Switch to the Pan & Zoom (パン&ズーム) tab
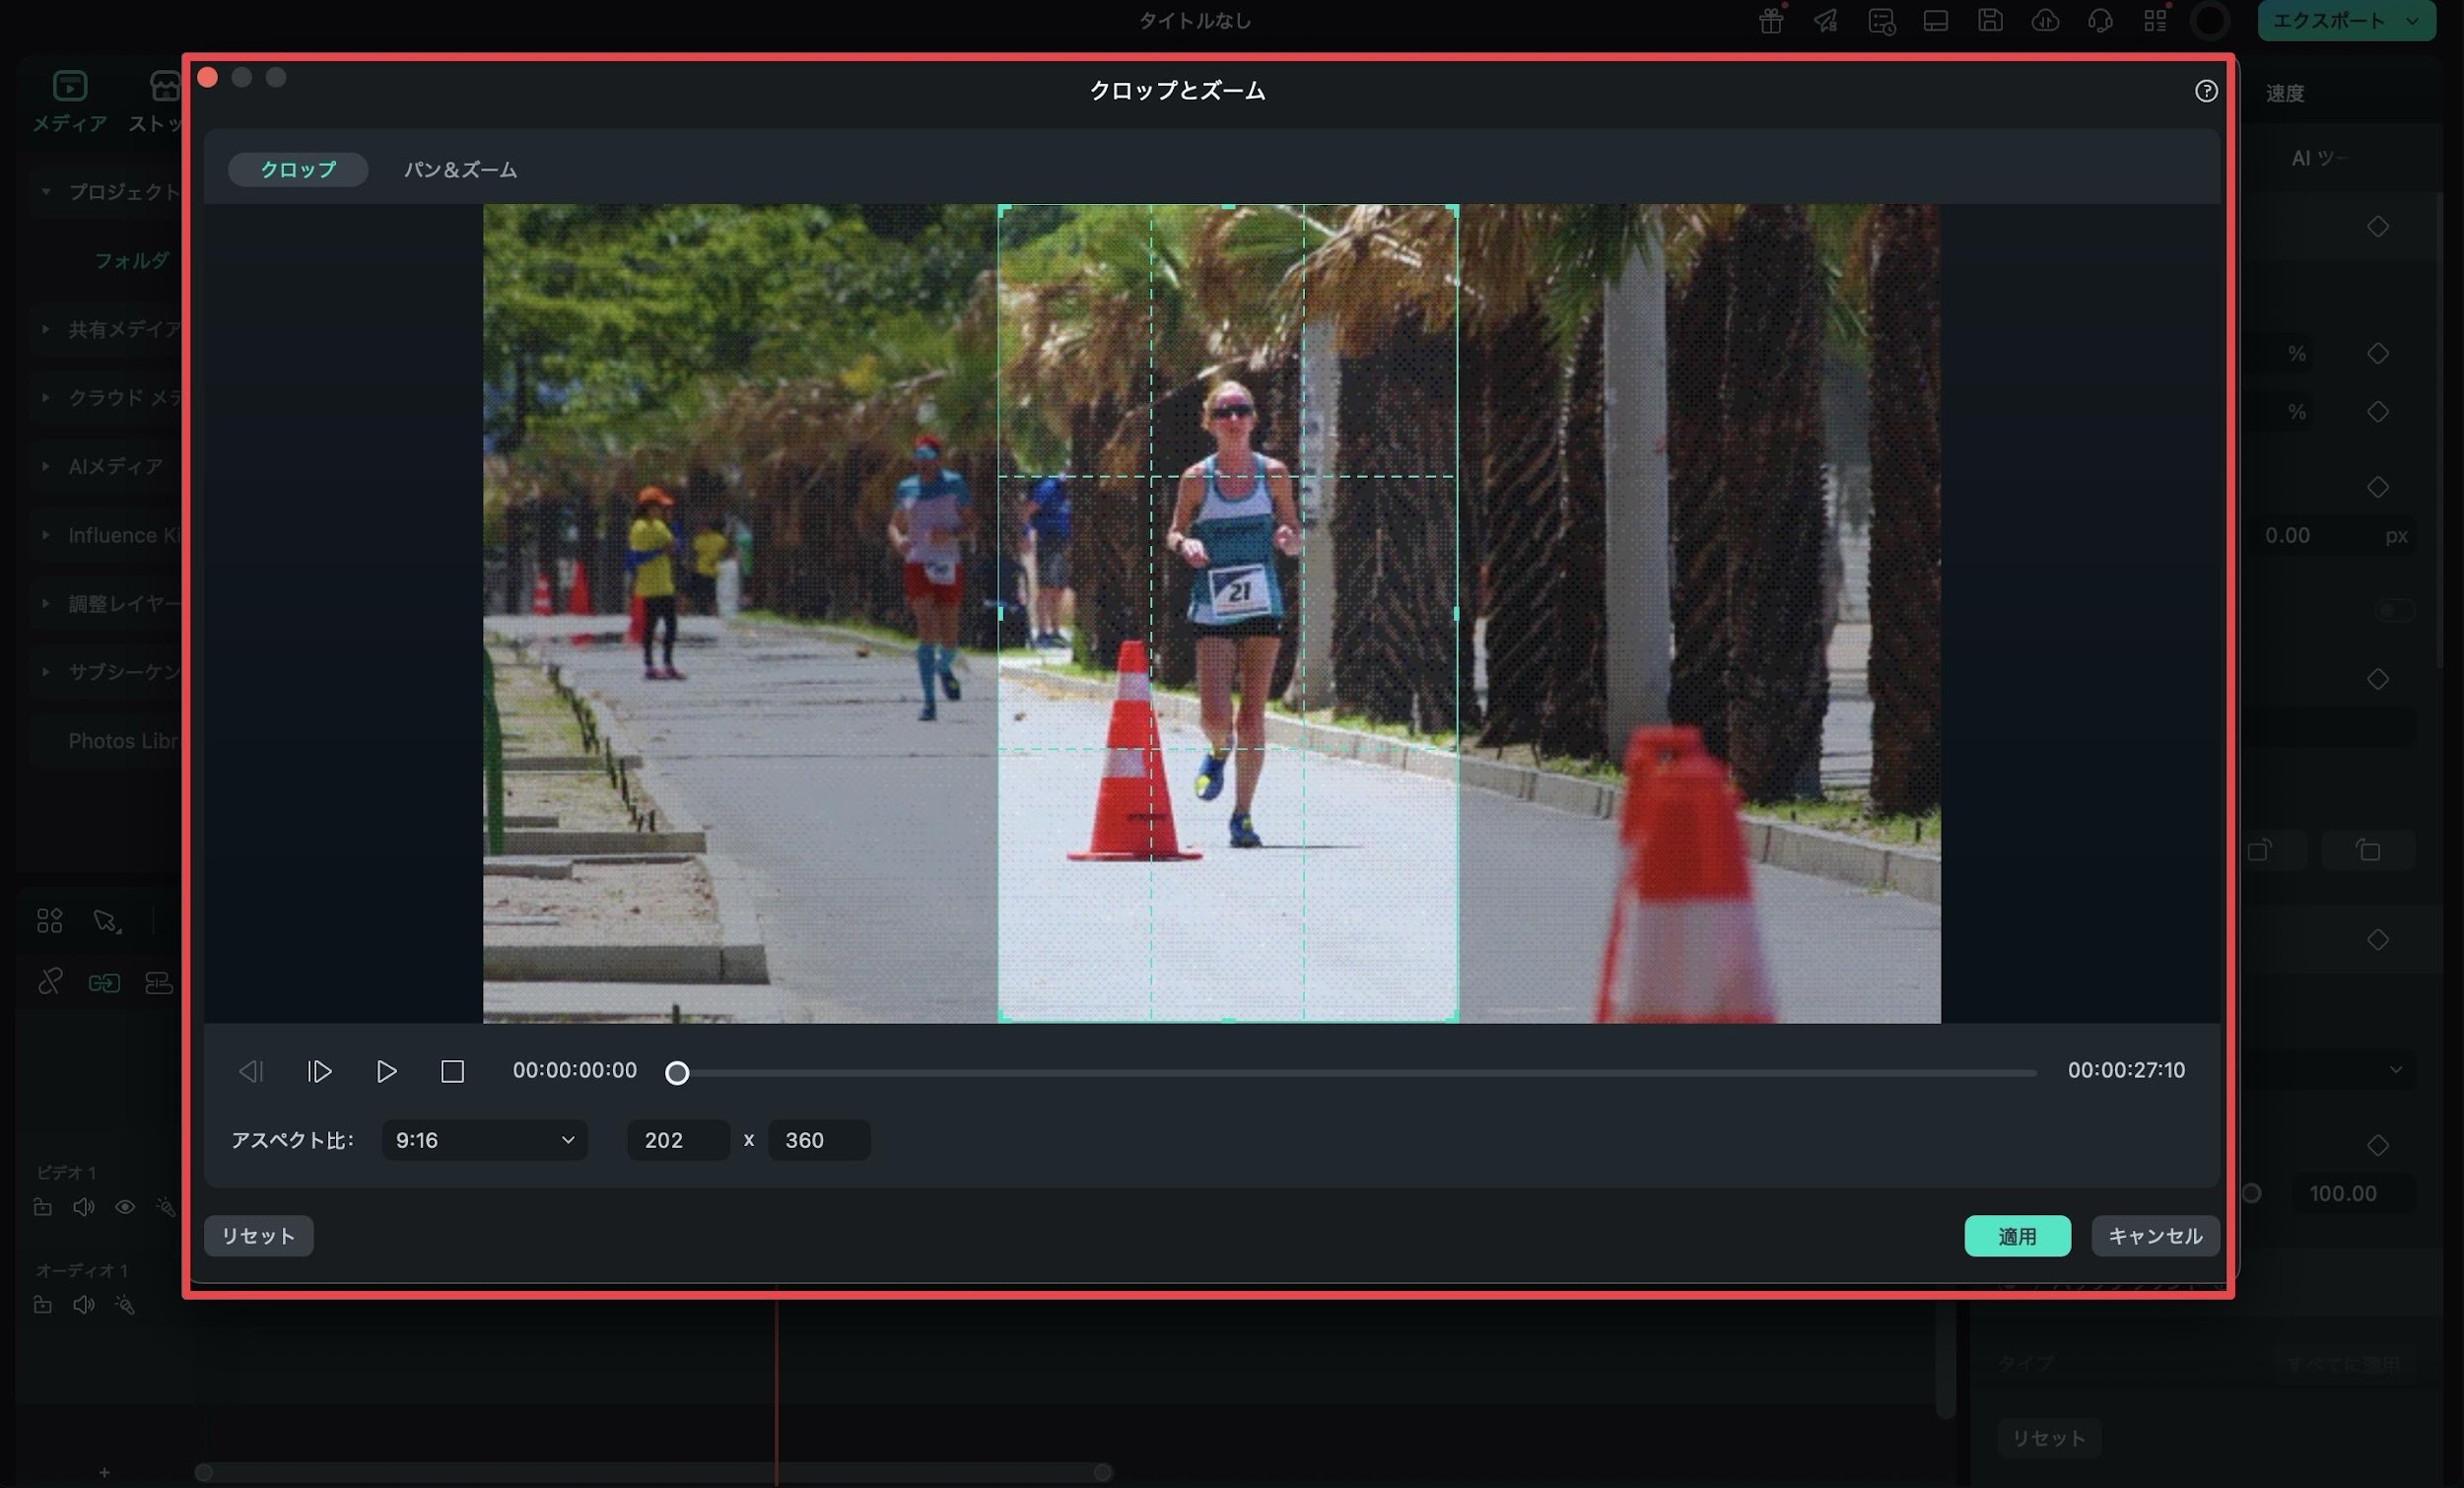 (460, 169)
